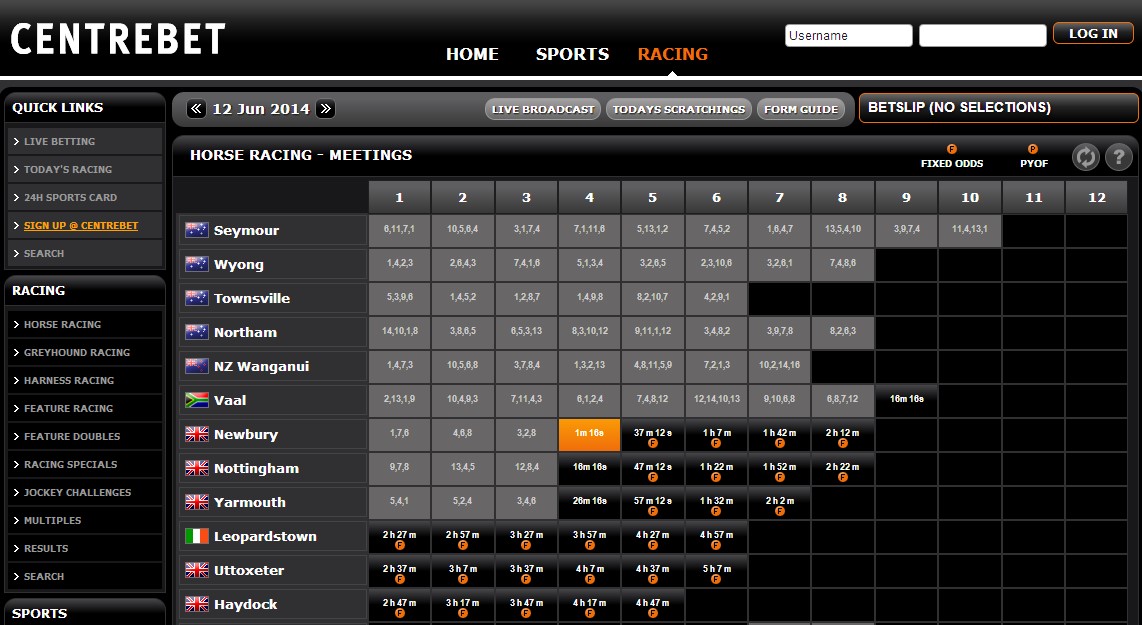Click the Newbury UK flag icon

click(x=197, y=434)
